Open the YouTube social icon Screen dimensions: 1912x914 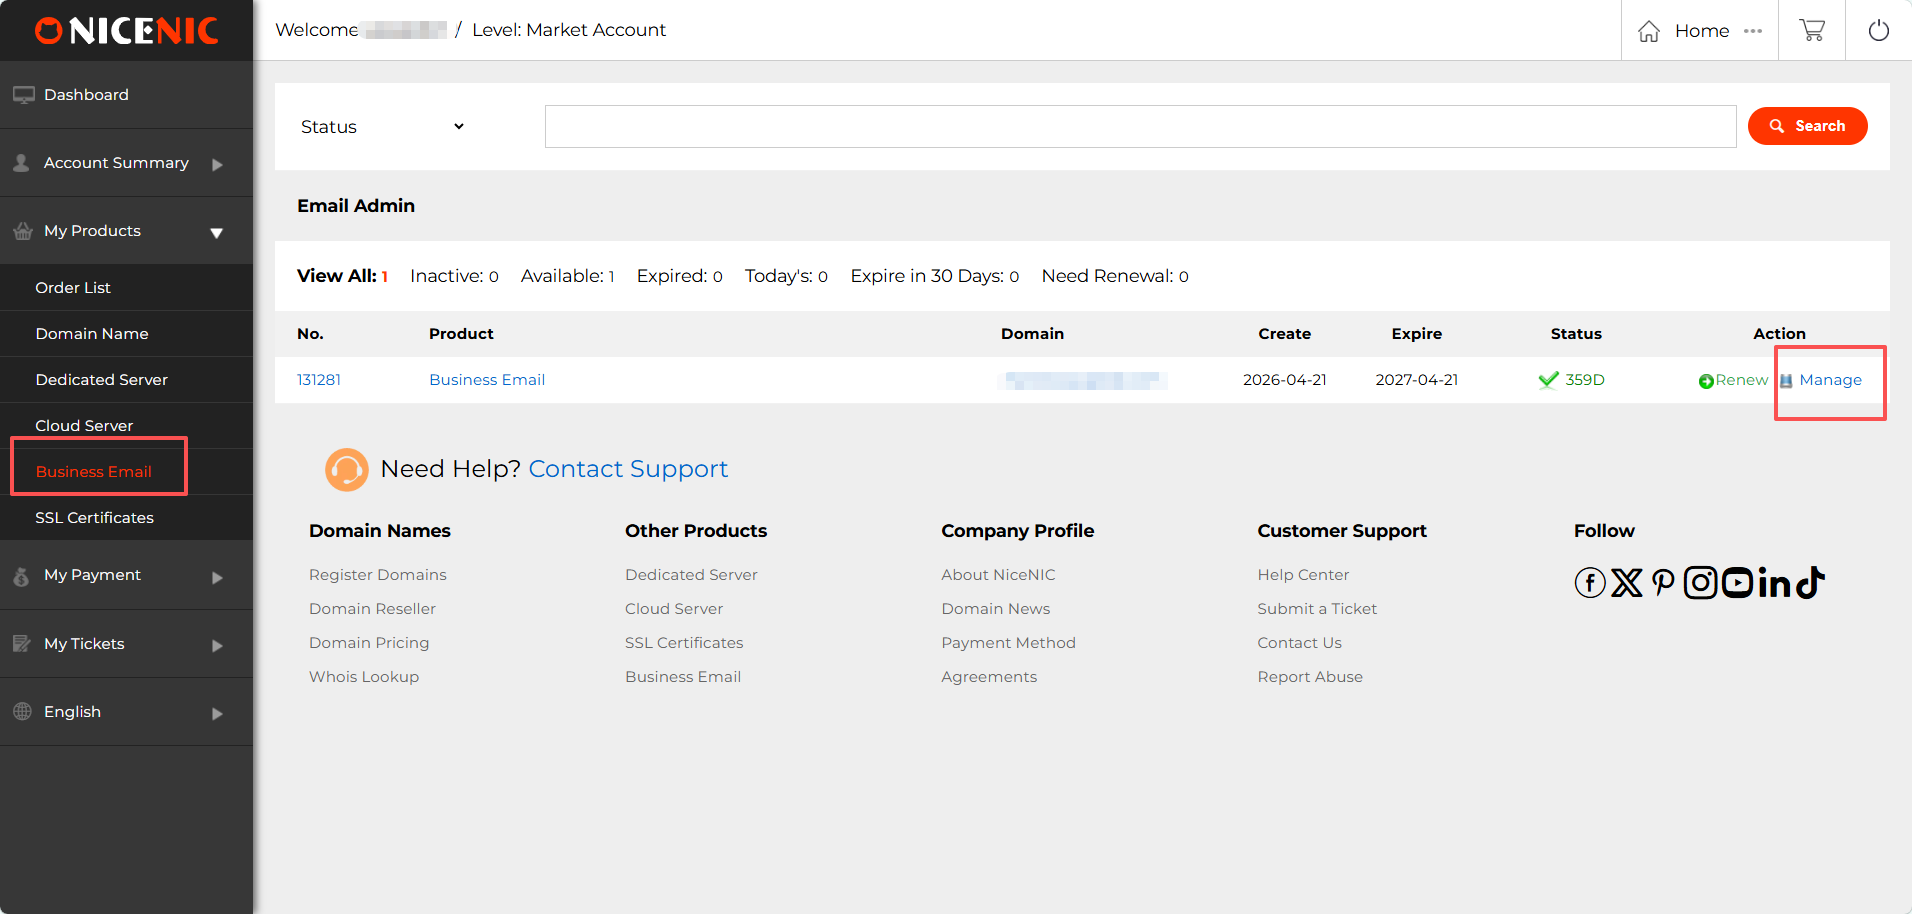tap(1737, 582)
